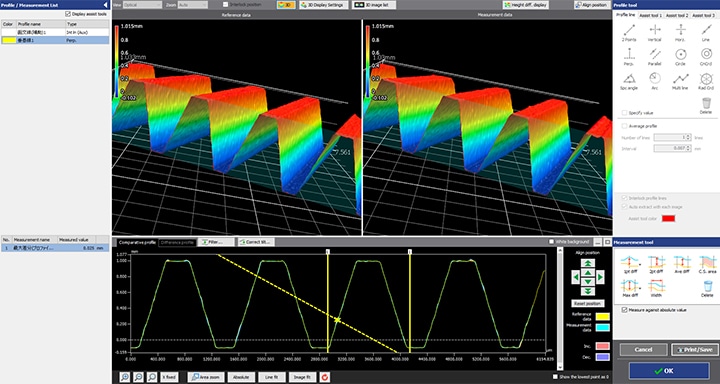
Task: Click the Filter... button
Action: (216, 242)
